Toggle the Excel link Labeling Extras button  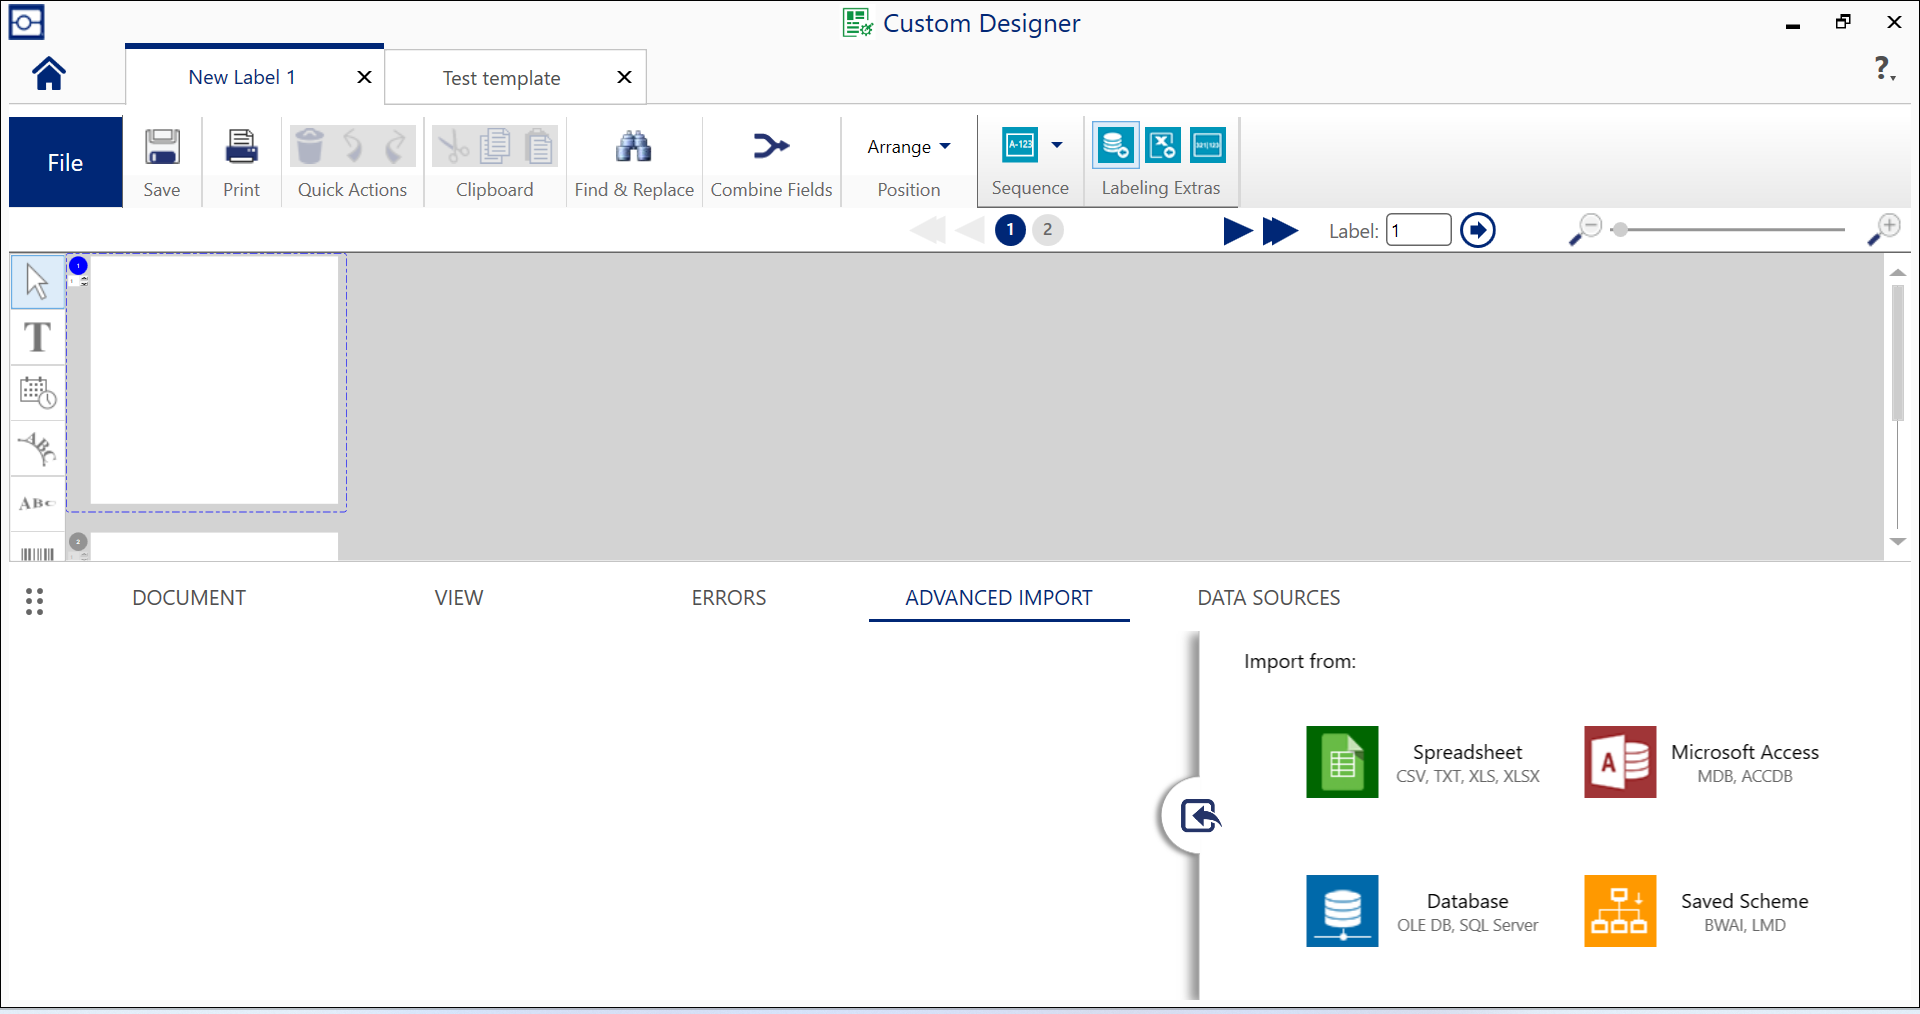pyautogui.click(x=1162, y=146)
